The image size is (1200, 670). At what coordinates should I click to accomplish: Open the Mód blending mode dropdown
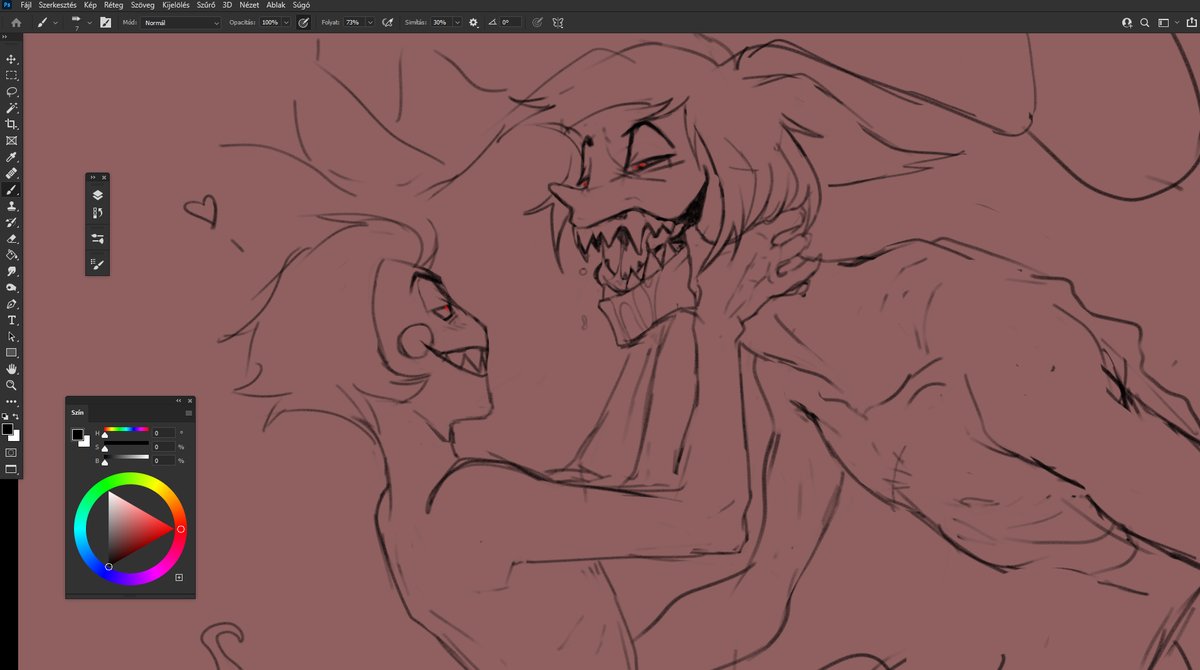click(181, 22)
